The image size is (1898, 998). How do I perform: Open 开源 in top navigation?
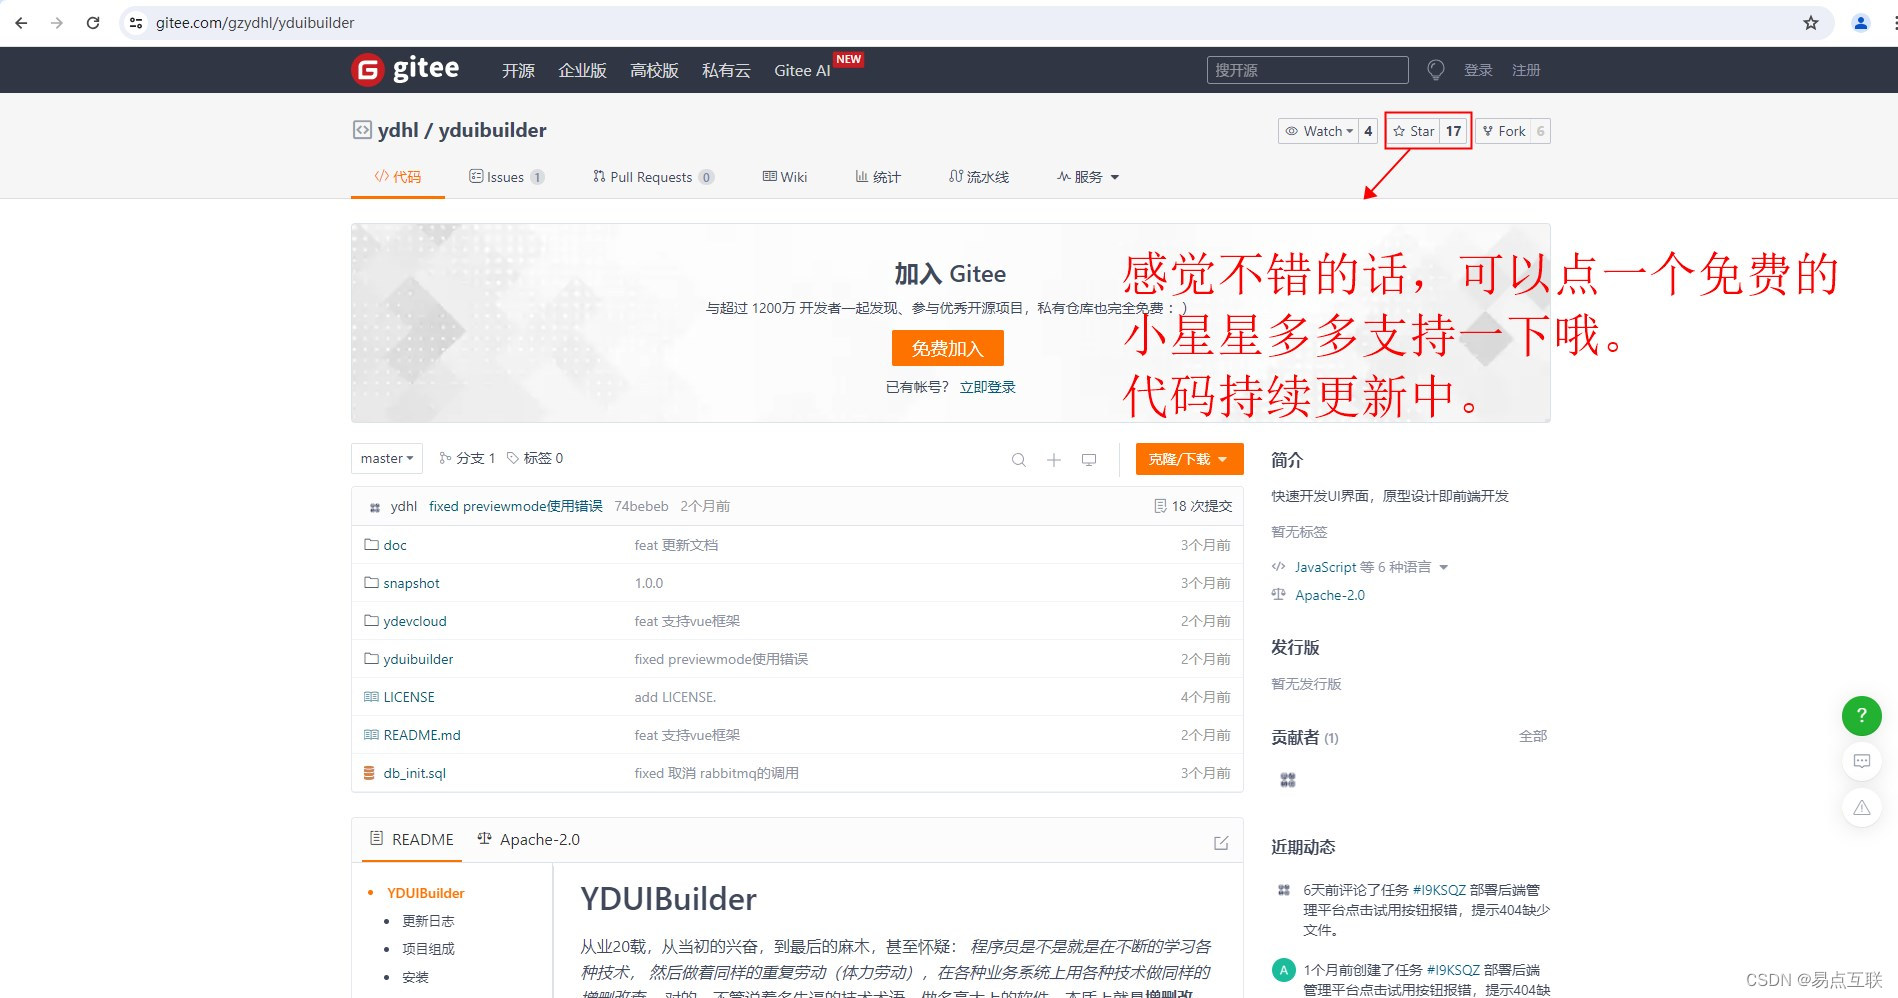(x=518, y=70)
